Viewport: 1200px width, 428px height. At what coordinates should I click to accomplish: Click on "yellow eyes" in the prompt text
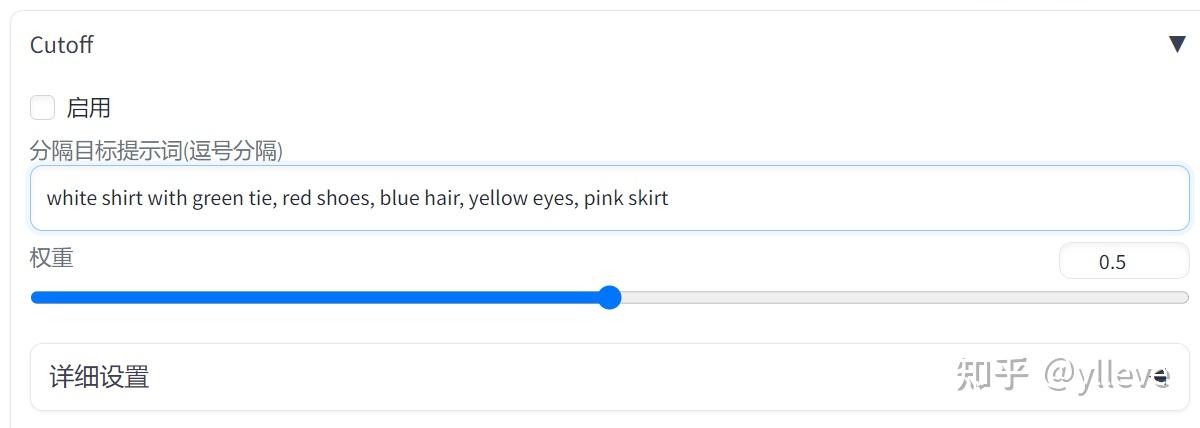[521, 198]
